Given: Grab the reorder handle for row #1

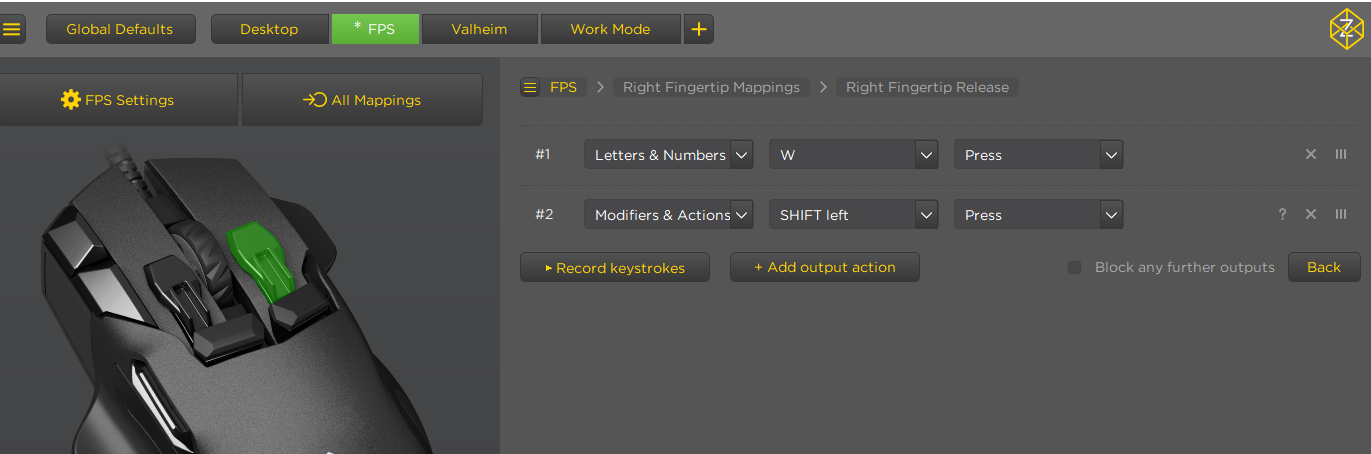Looking at the screenshot, I should 1341,155.
